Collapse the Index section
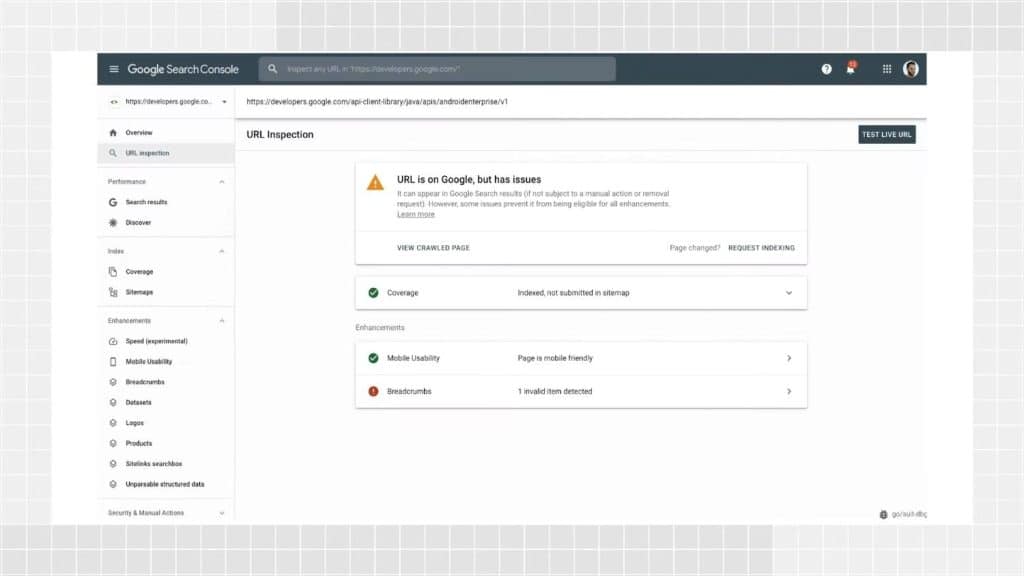Image resolution: width=1024 pixels, height=576 pixels. click(x=221, y=251)
